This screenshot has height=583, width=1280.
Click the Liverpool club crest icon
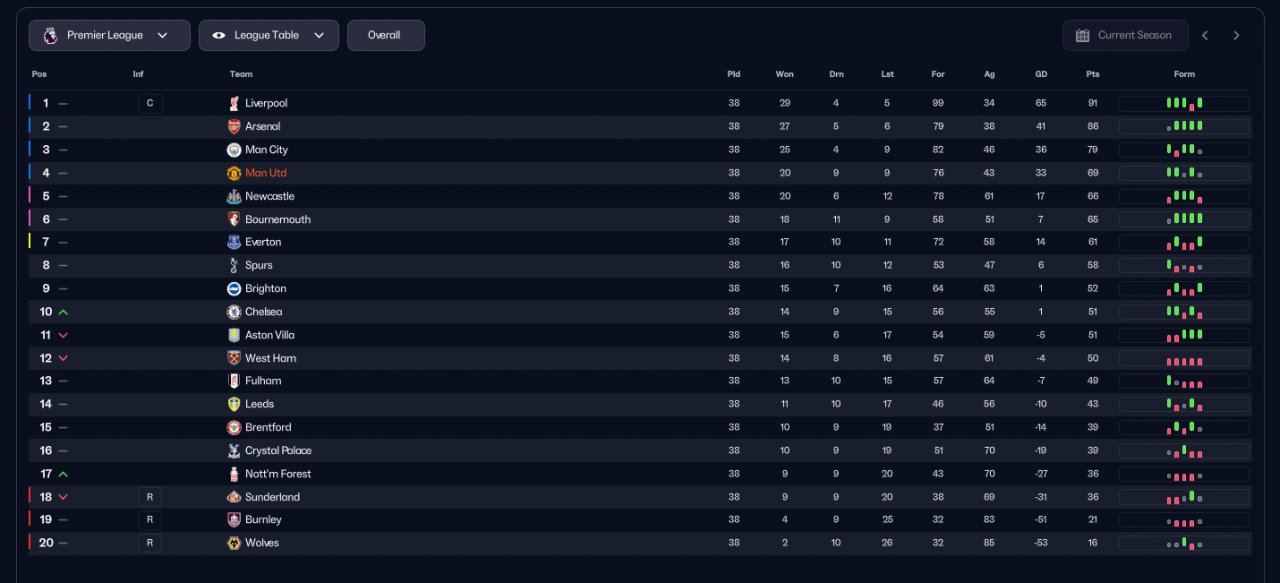pos(234,104)
